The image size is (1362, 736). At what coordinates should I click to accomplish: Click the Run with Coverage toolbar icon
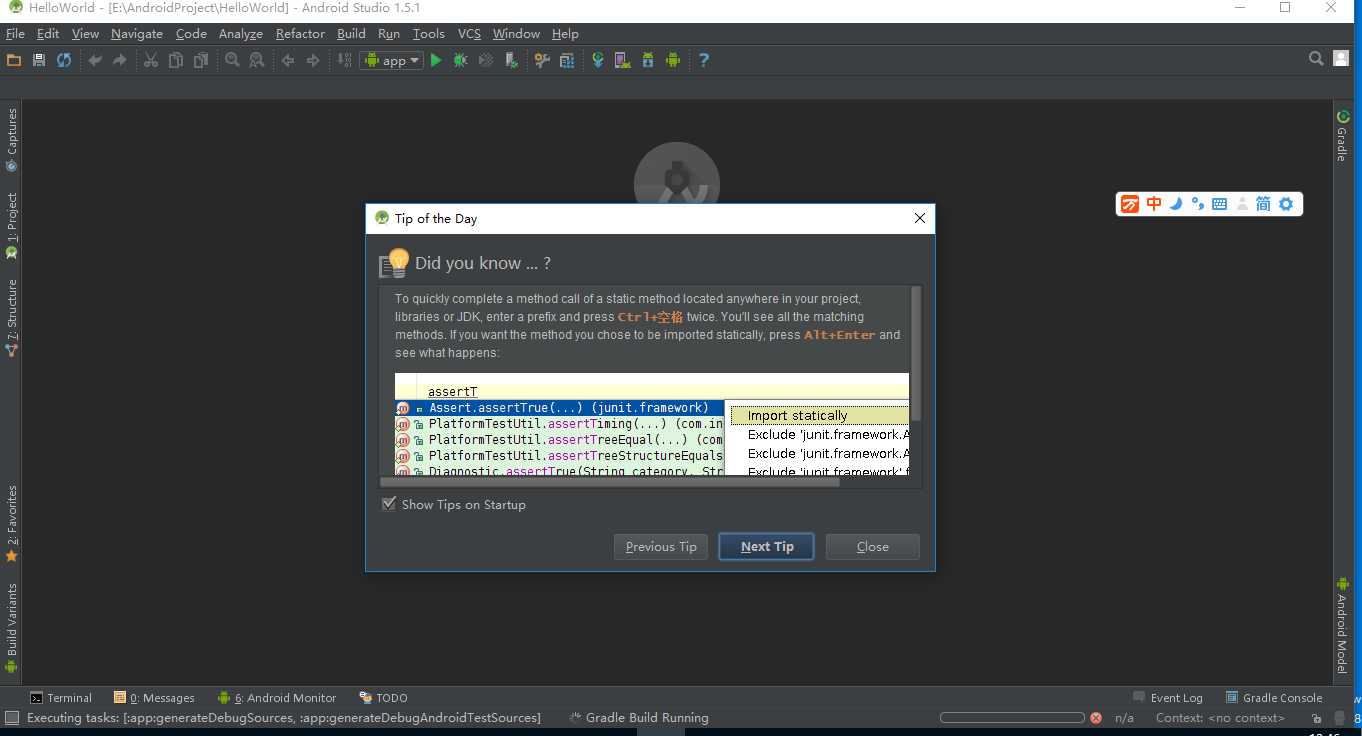click(486, 60)
